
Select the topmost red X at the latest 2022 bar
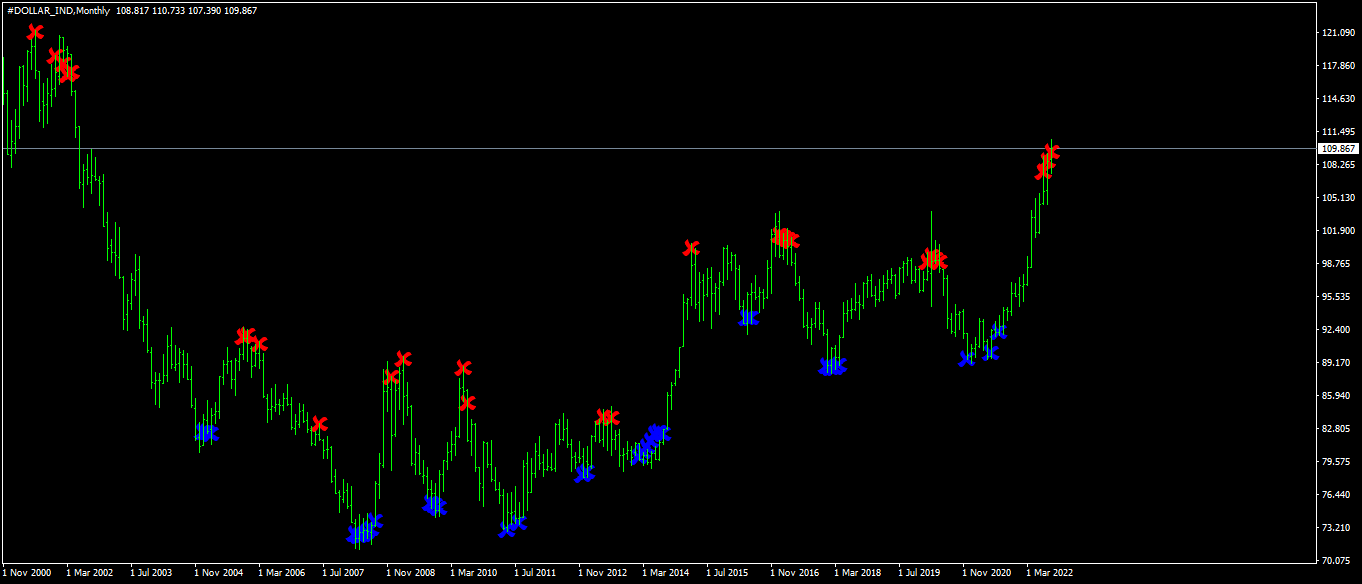[x=1051, y=152]
